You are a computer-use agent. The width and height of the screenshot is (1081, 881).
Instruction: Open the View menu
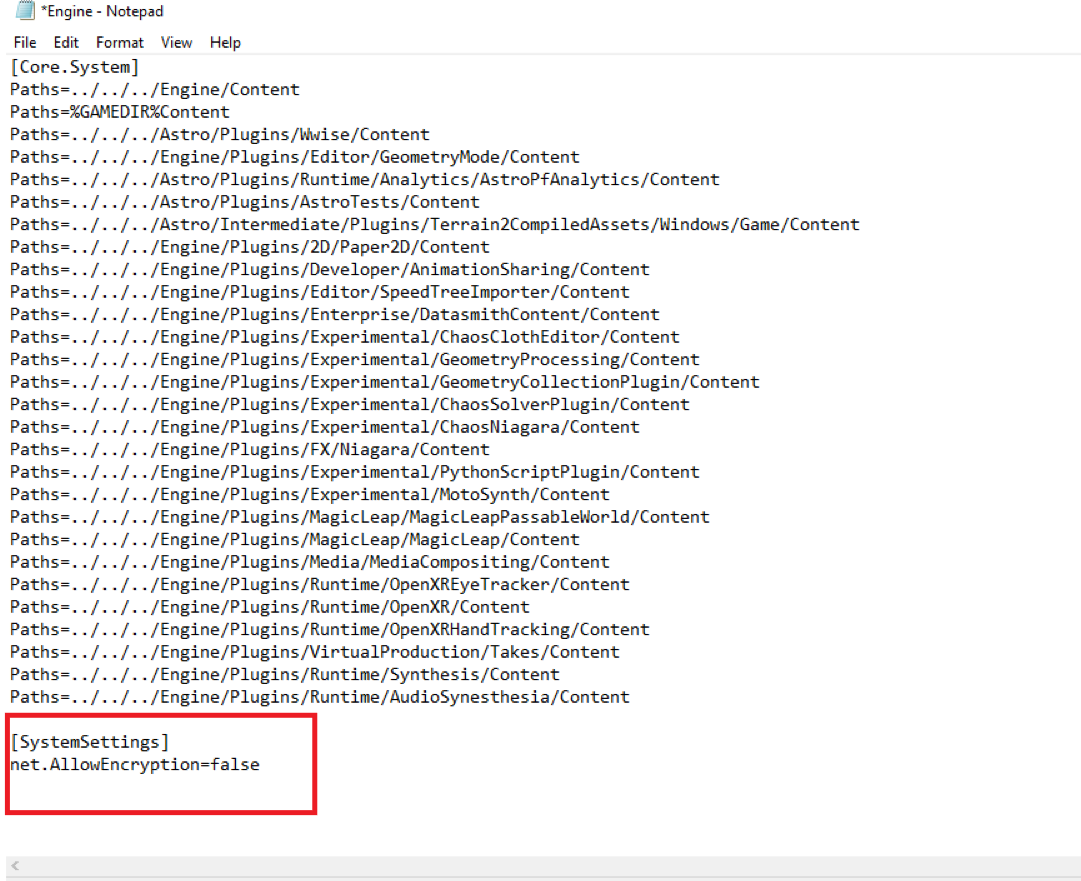176,42
